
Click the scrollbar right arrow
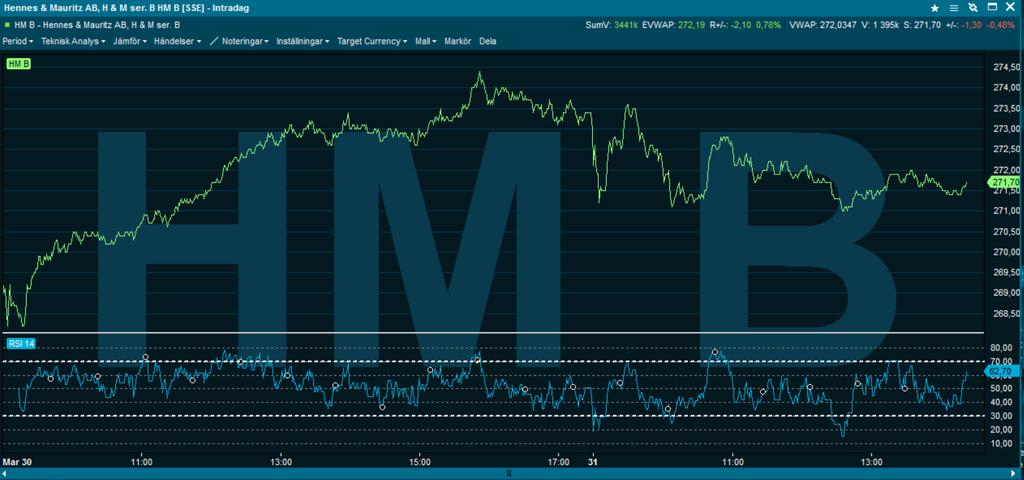point(1013,473)
